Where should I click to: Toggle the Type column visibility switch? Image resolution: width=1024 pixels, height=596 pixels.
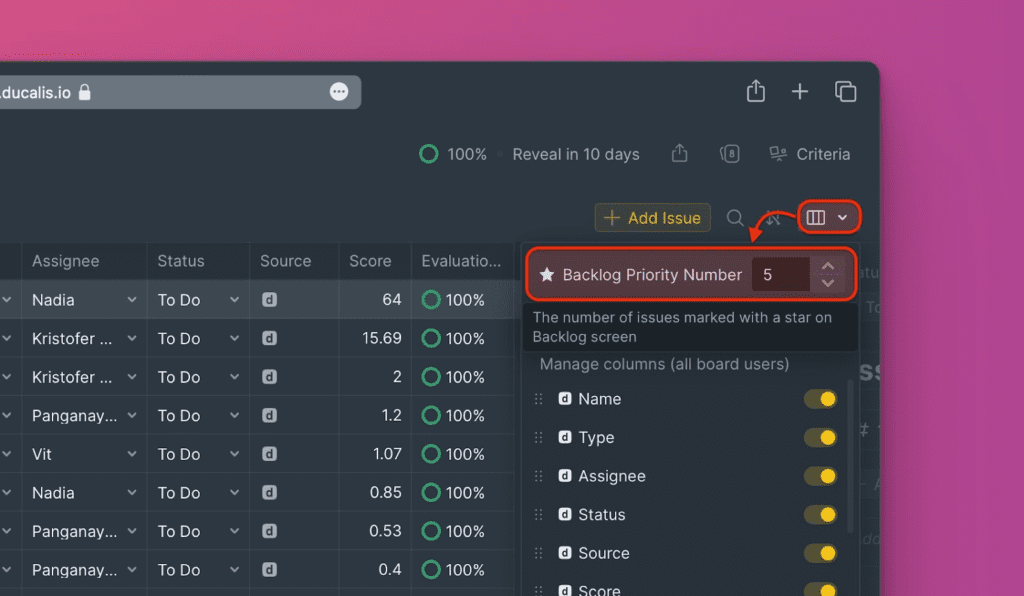pos(821,438)
